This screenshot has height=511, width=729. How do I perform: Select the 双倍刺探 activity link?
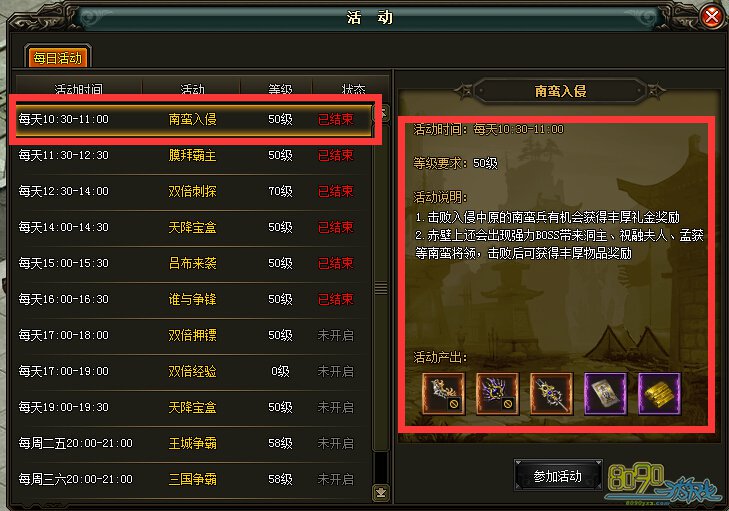pyautogui.click(x=192, y=191)
